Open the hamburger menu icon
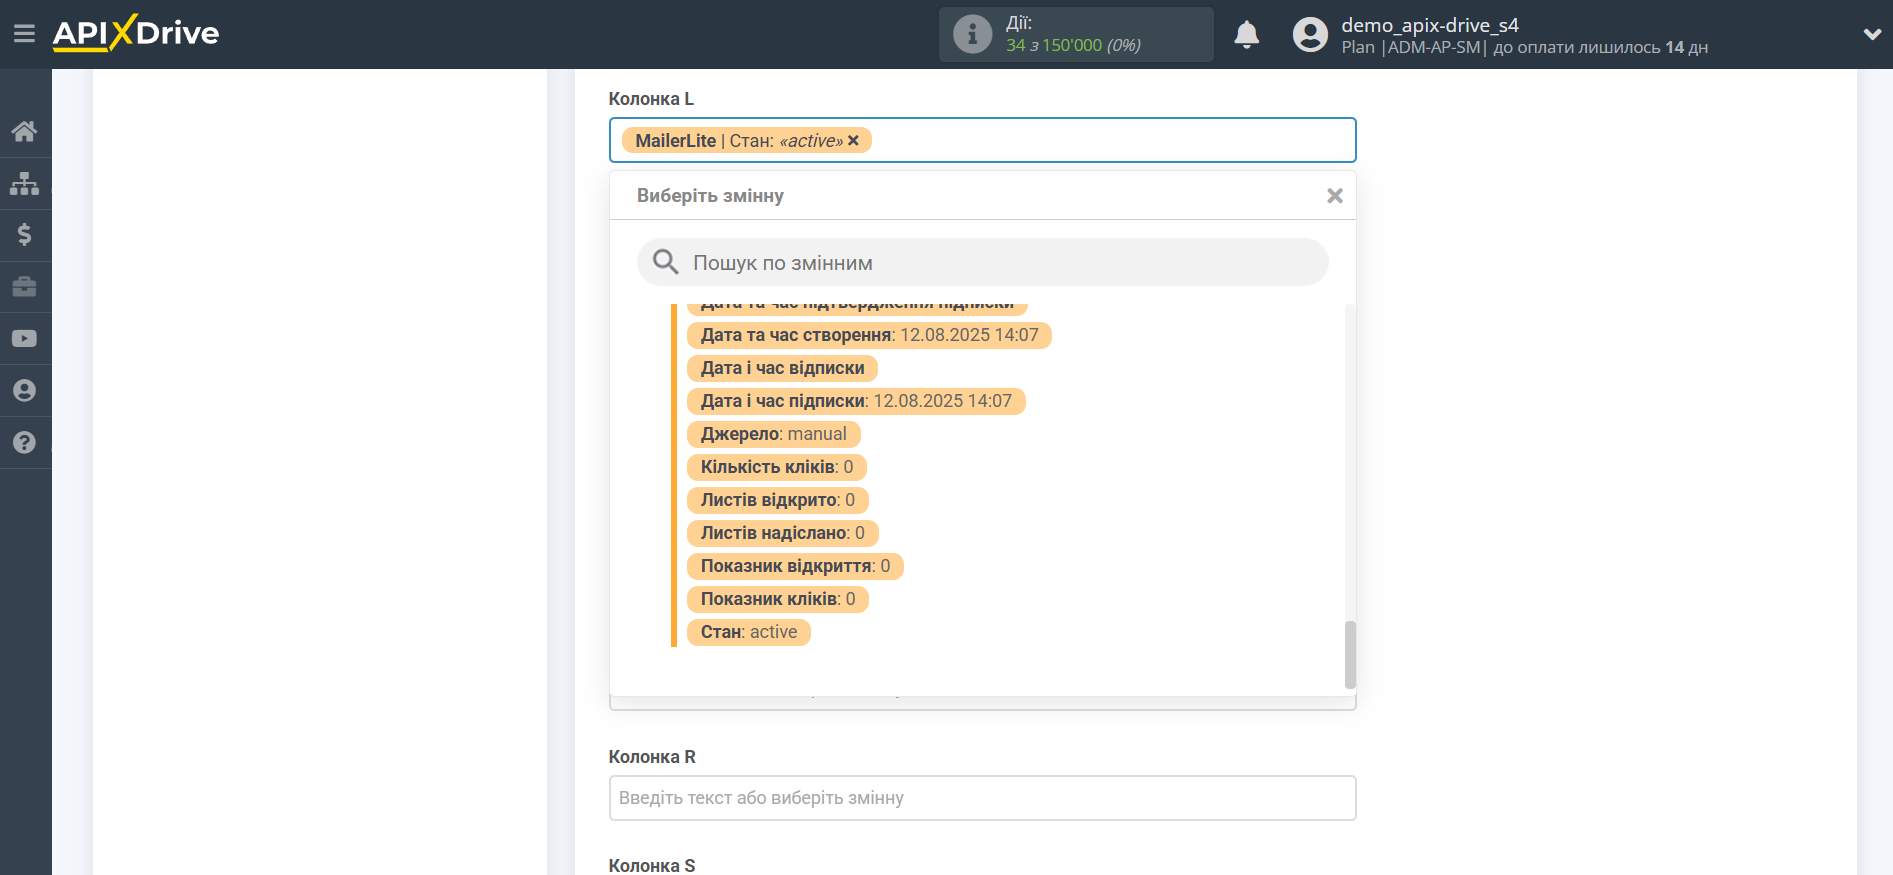1893x875 pixels. (x=24, y=34)
